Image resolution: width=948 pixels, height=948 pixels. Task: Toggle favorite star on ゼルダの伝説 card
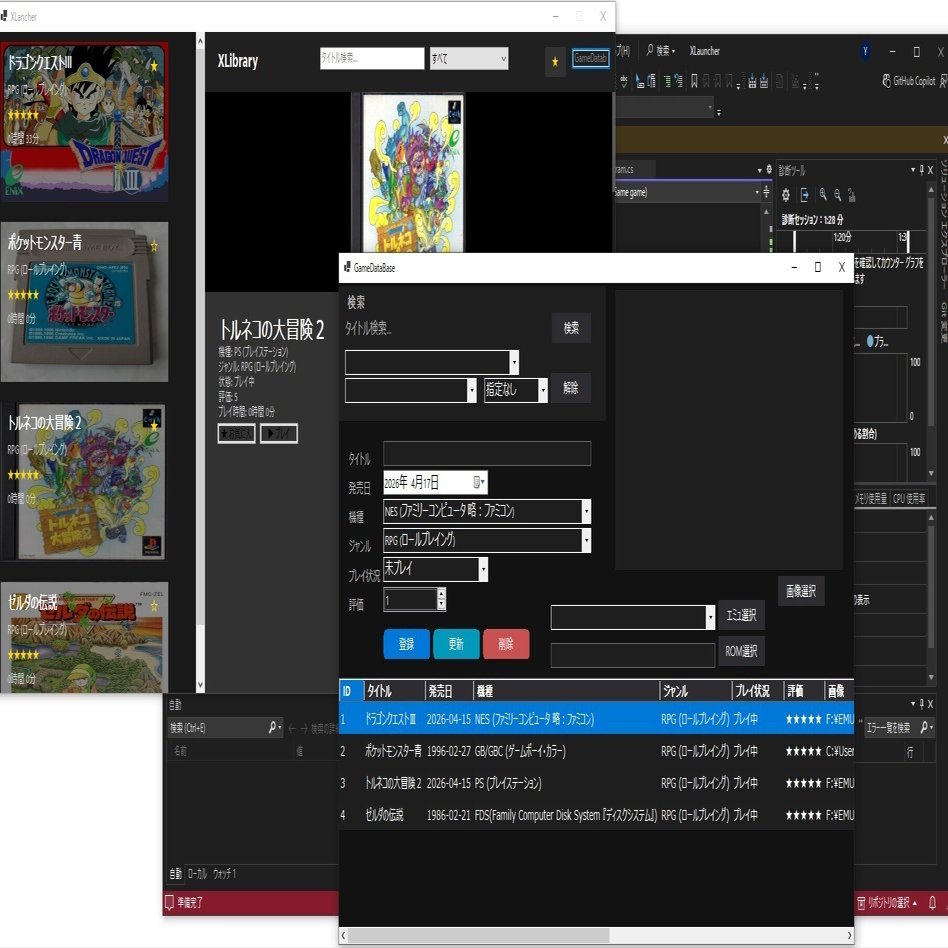[154, 605]
